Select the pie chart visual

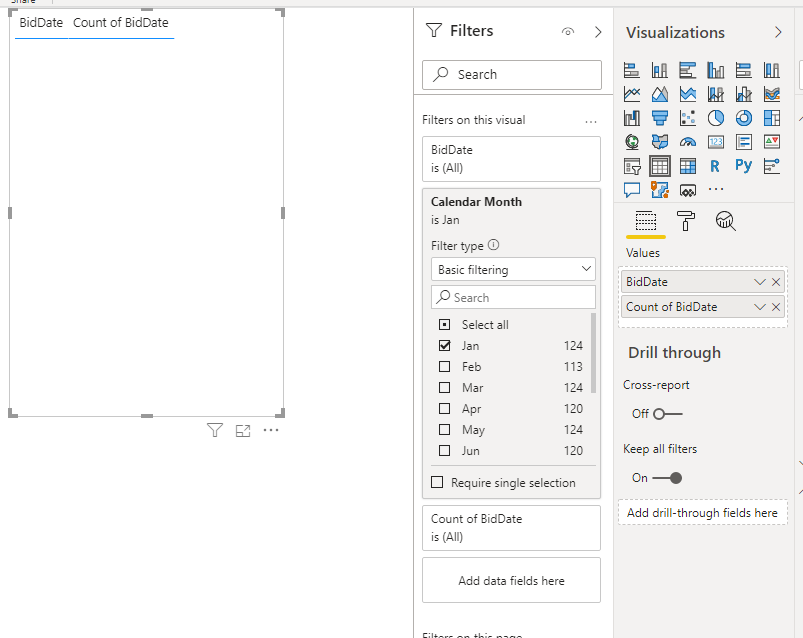pos(715,118)
